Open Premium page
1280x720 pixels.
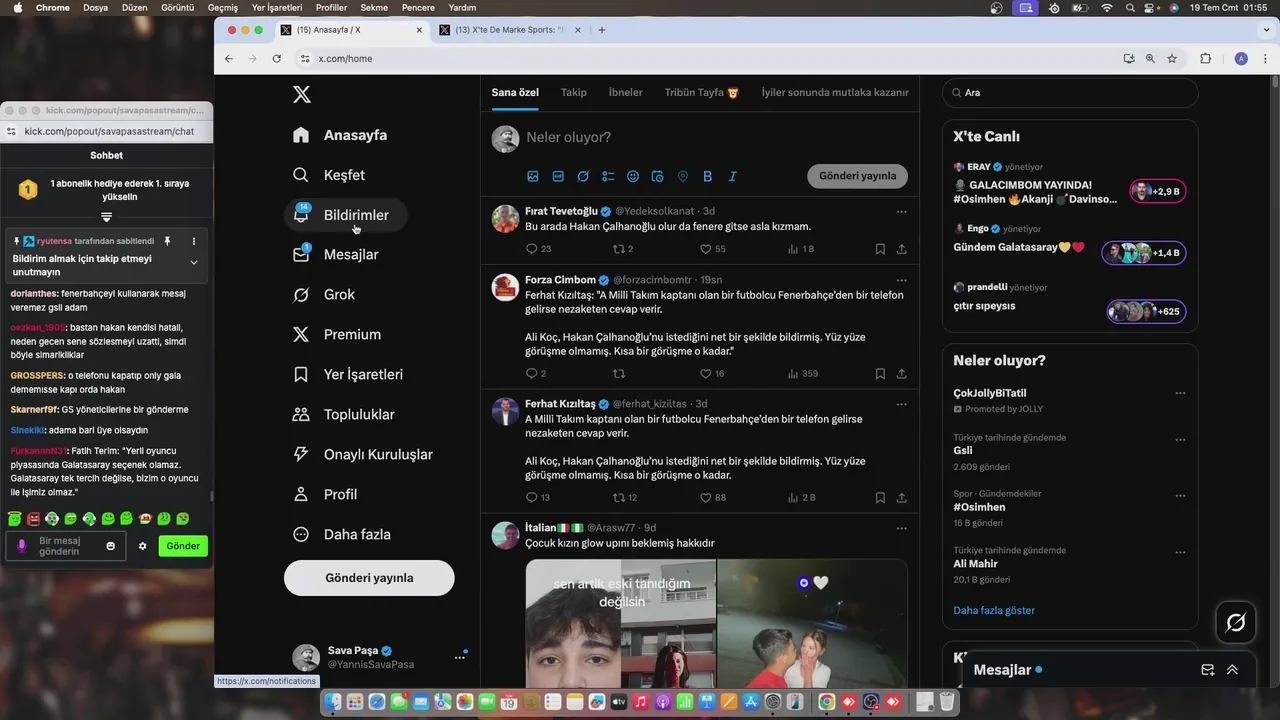click(x=337, y=335)
